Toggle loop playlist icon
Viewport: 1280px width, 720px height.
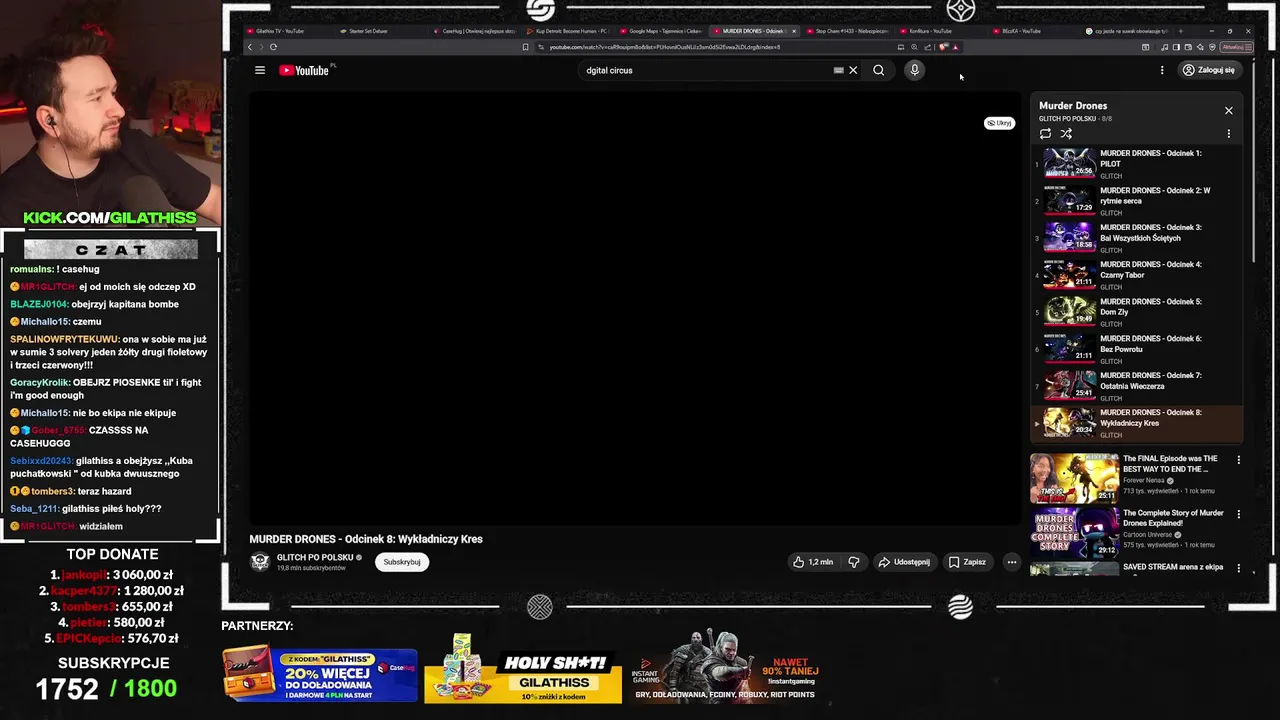pos(1045,133)
